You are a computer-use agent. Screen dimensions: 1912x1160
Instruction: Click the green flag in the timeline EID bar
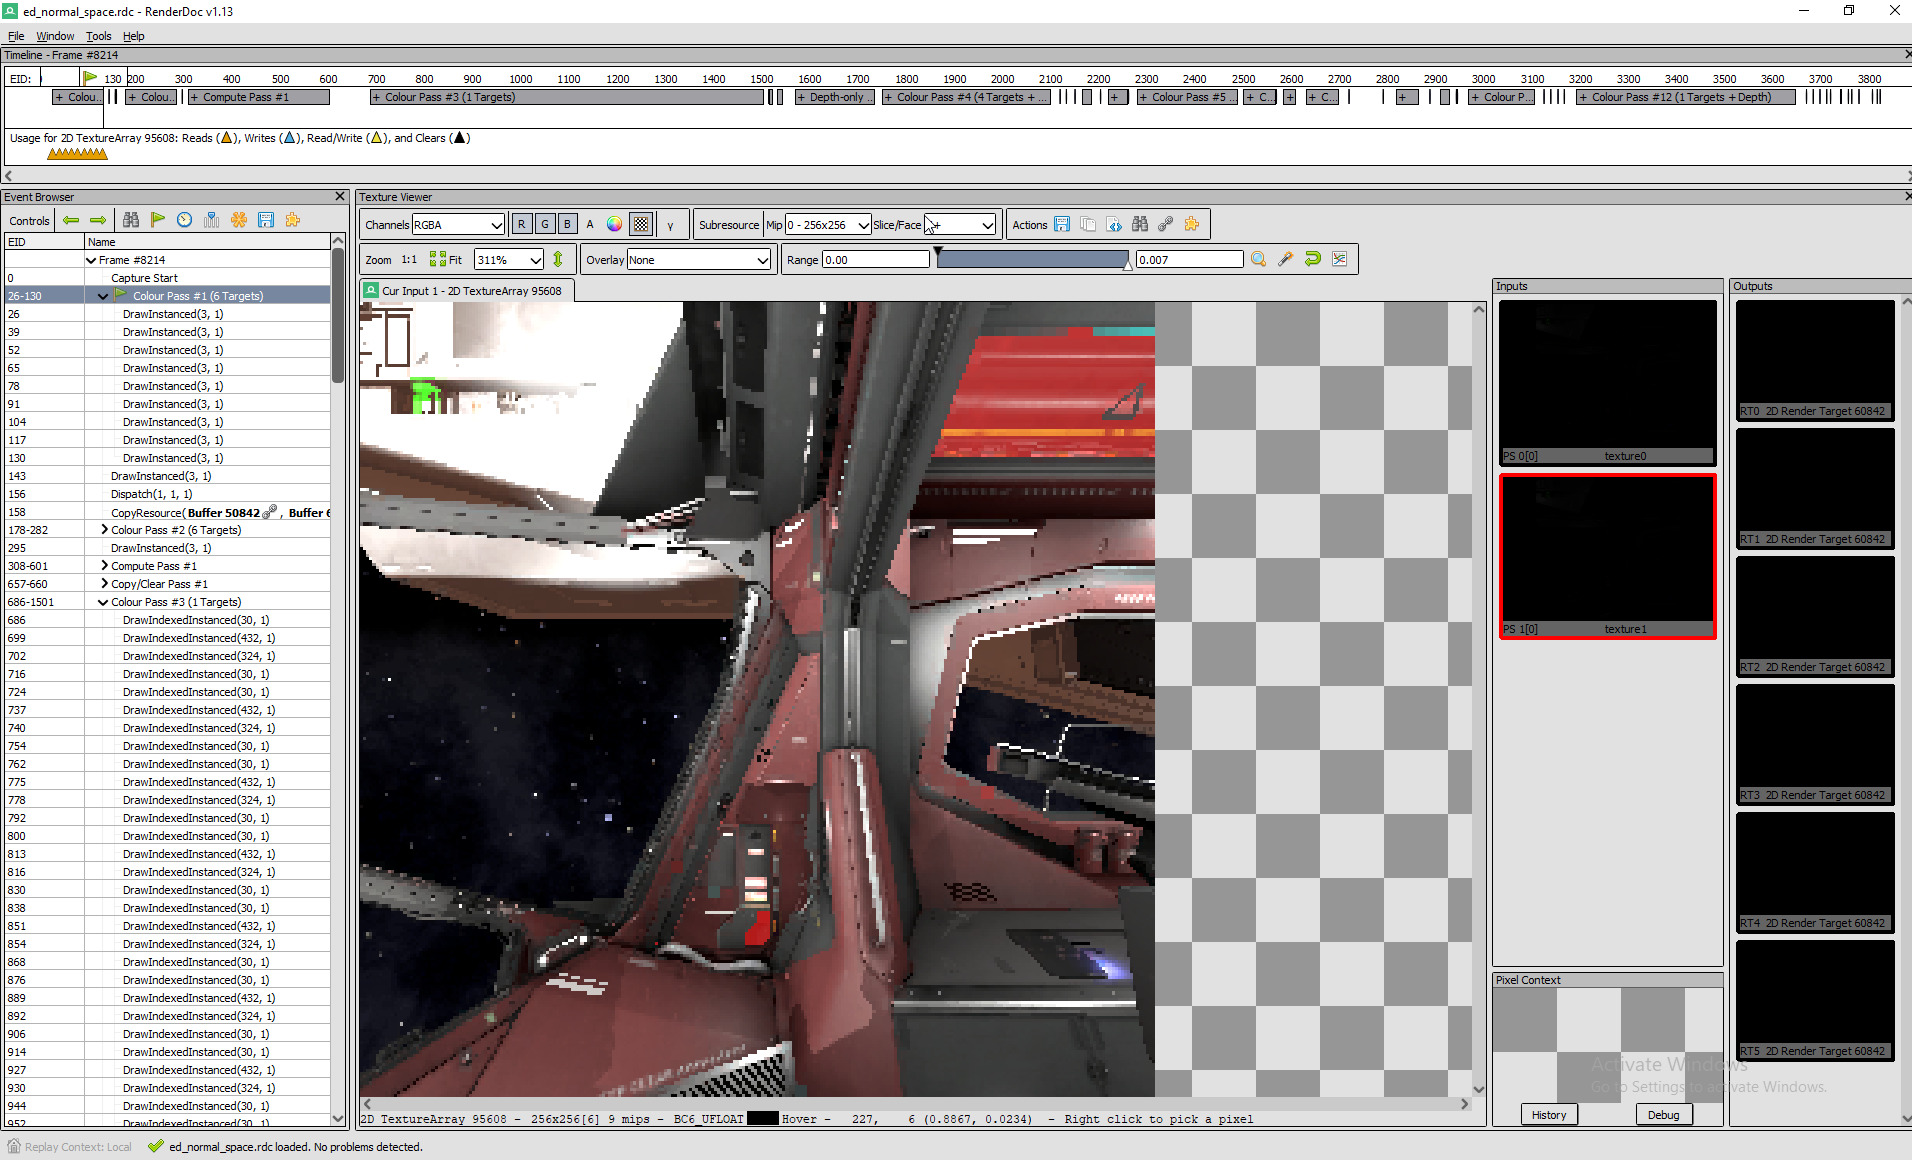(x=91, y=77)
